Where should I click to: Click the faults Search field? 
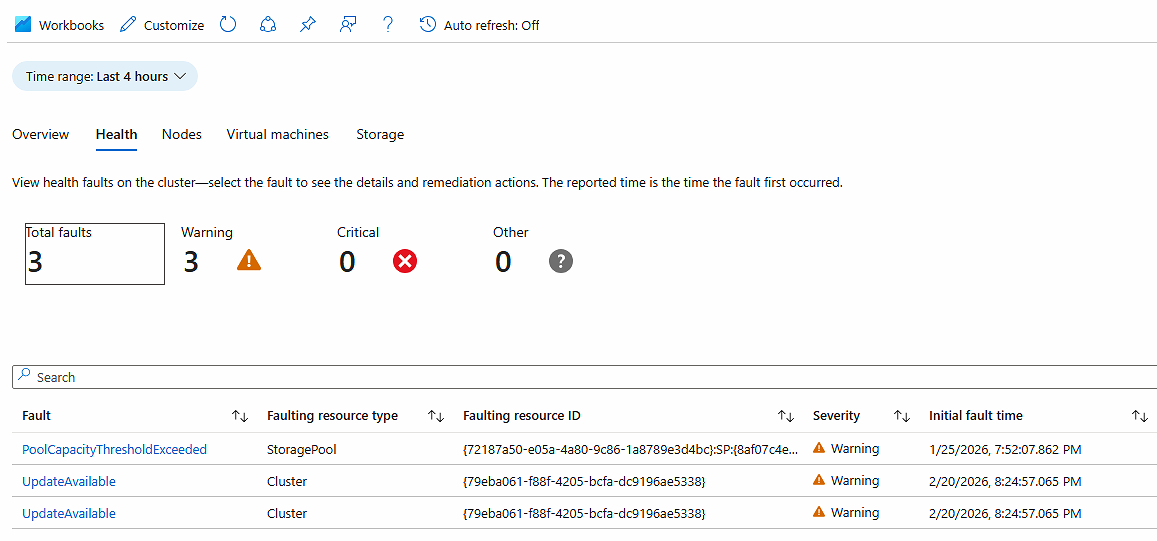pos(580,377)
